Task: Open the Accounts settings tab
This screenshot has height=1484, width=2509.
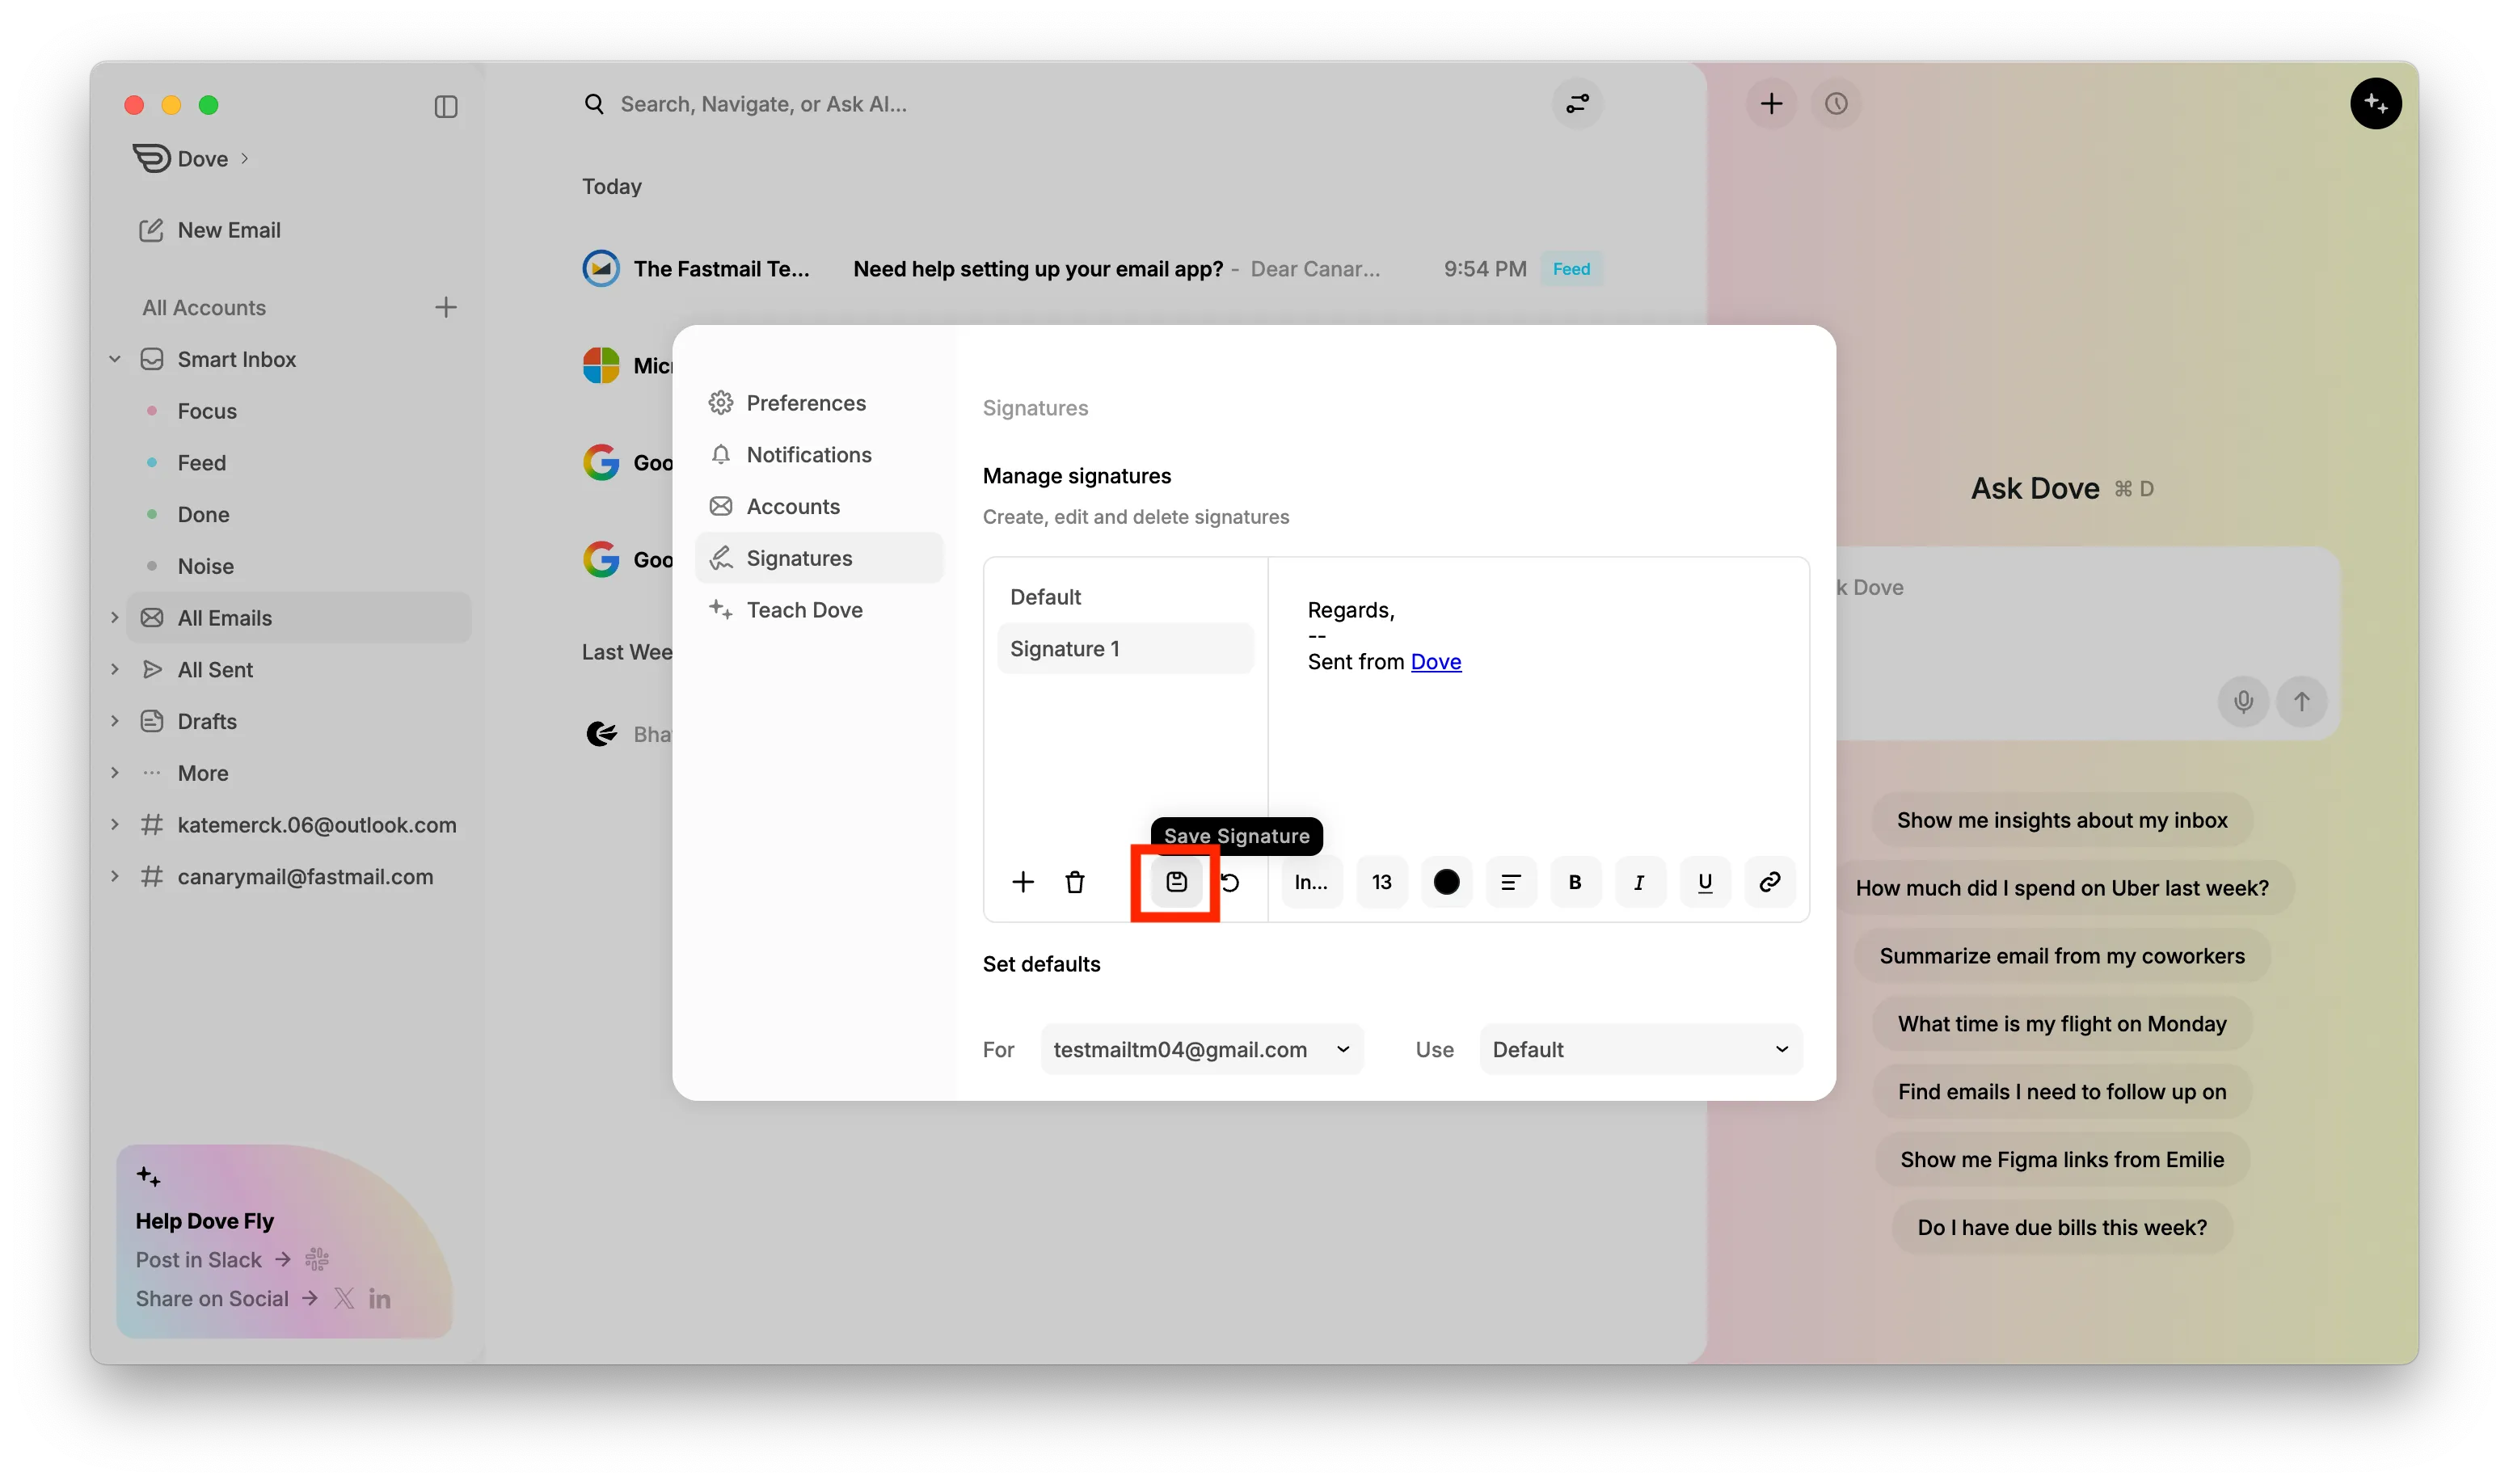Action: point(792,506)
